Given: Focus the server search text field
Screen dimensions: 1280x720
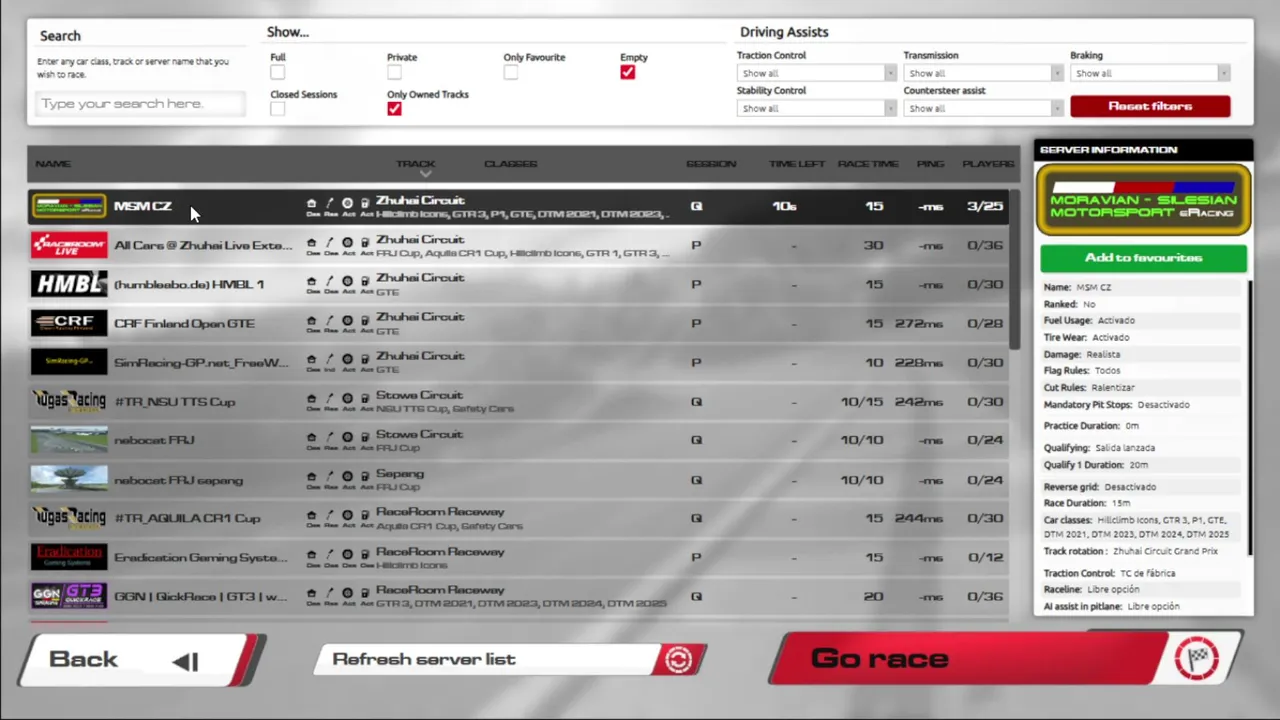Looking at the screenshot, I should [x=140, y=104].
